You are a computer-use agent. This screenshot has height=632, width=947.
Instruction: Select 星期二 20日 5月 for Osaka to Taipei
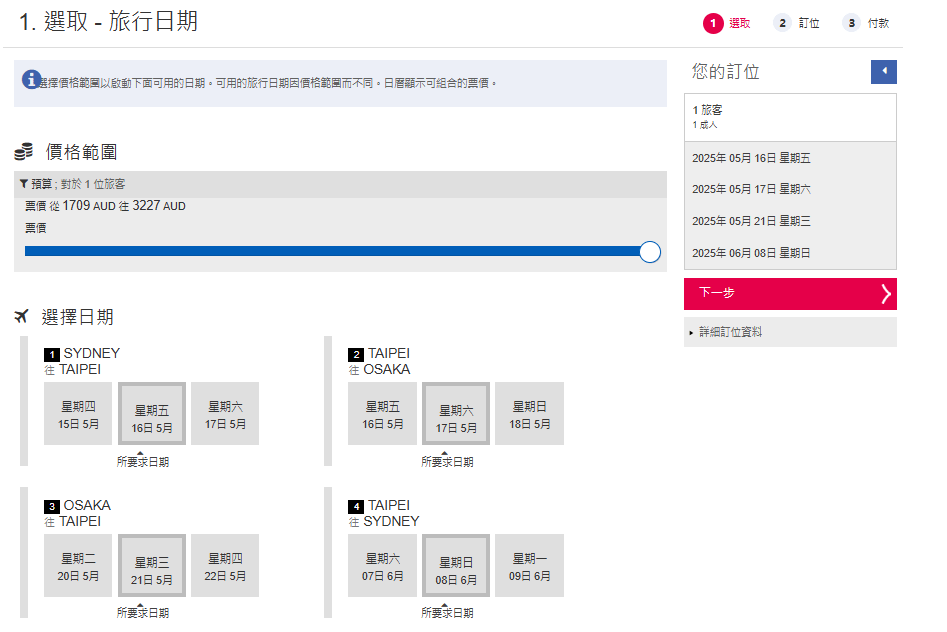click(x=78, y=566)
